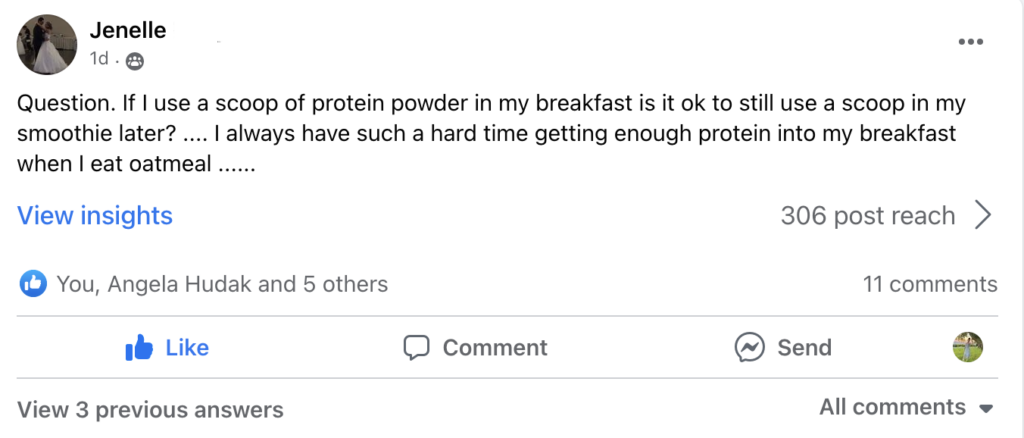Click the speech bubble Comment icon
1024x438 pixels.
point(416,348)
